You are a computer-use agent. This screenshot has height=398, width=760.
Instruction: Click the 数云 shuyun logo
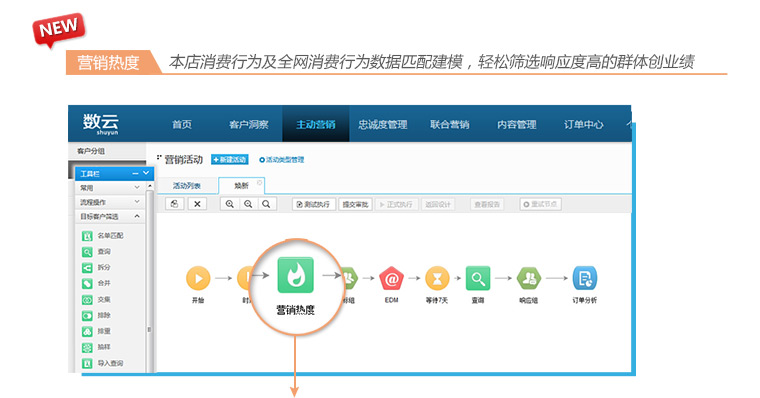coord(100,124)
